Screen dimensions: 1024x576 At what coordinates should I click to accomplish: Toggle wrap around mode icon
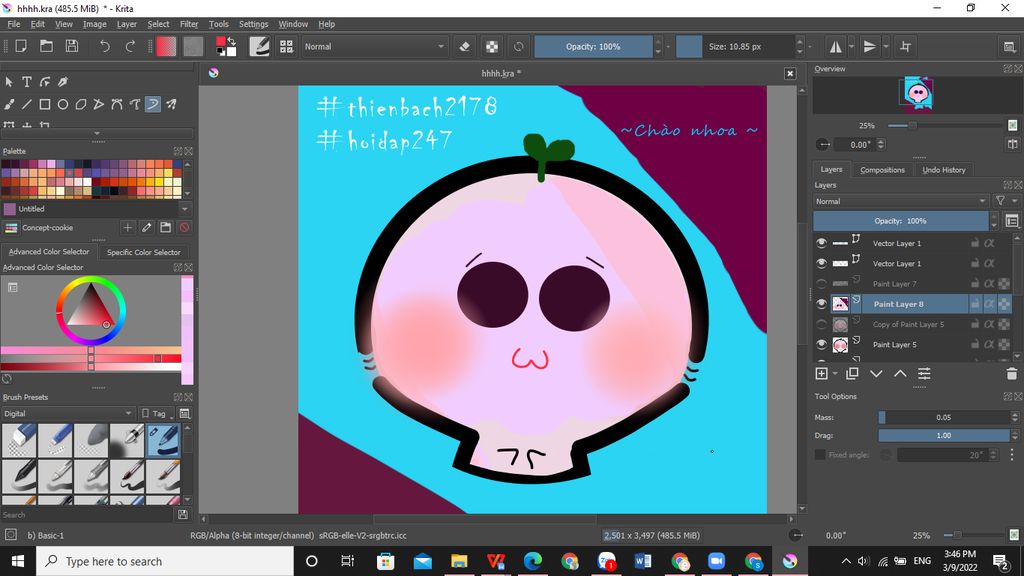[x=905, y=46]
